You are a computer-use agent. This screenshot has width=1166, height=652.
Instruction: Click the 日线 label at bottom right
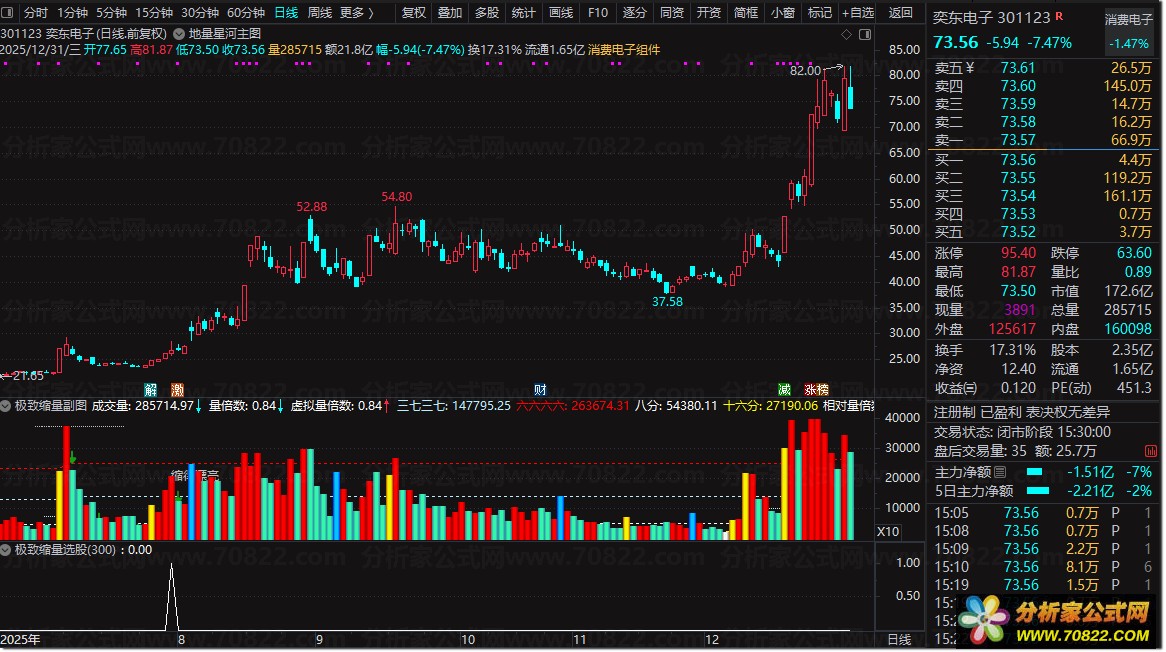(x=899, y=640)
